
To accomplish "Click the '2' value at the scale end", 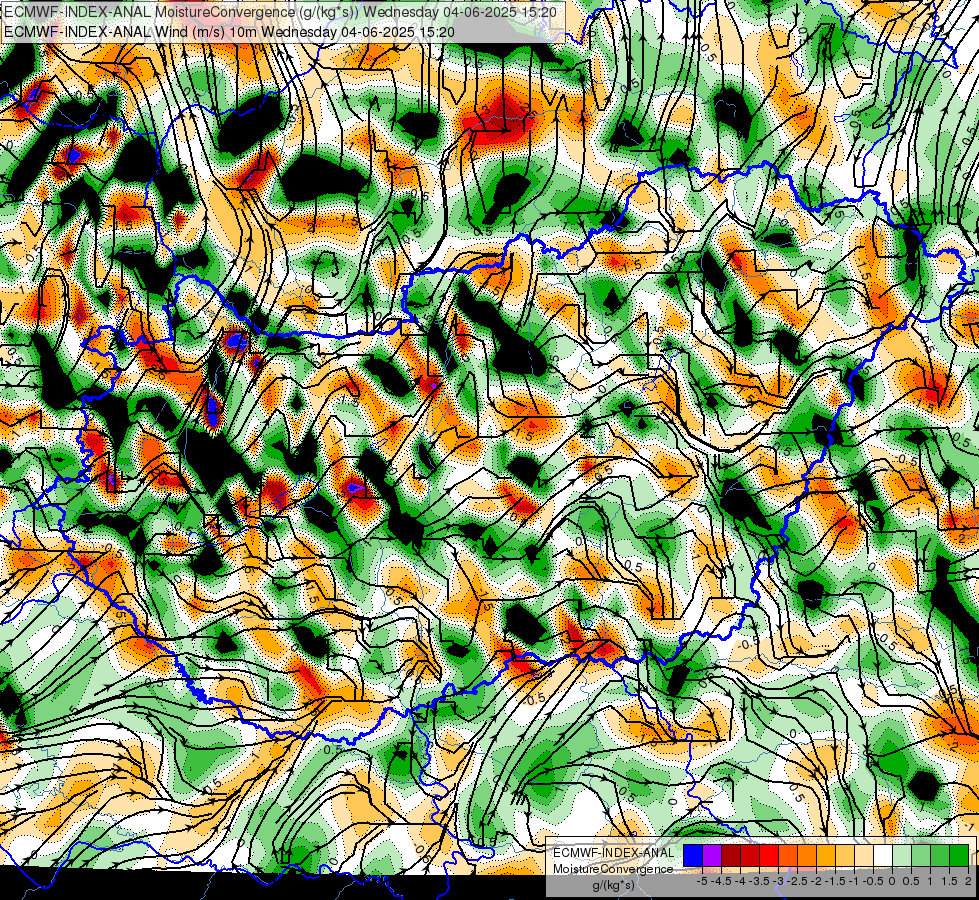I will tap(968, 881).
